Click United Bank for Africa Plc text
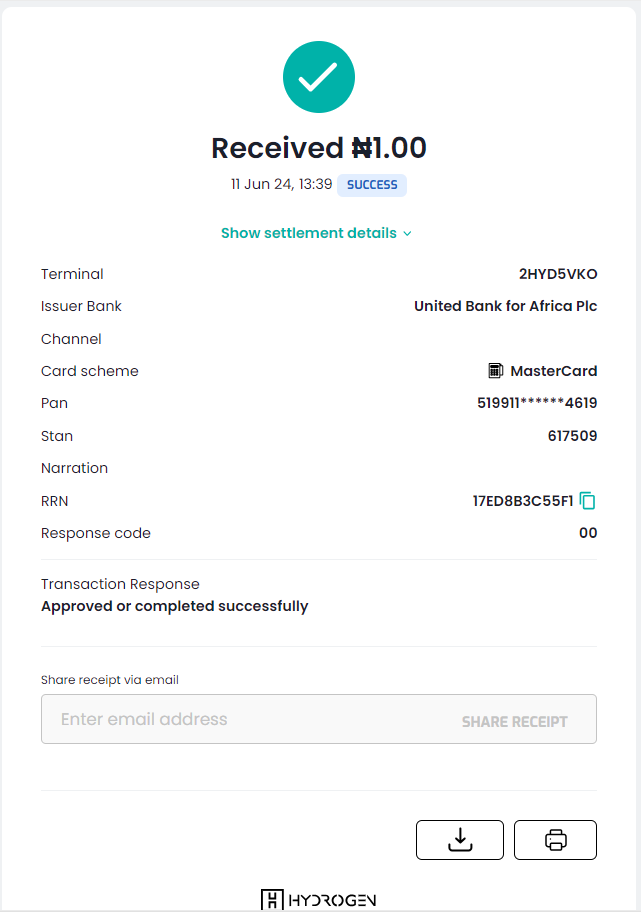Image resolution: width=641 pixels, height=912 pixels. [505, 306]
